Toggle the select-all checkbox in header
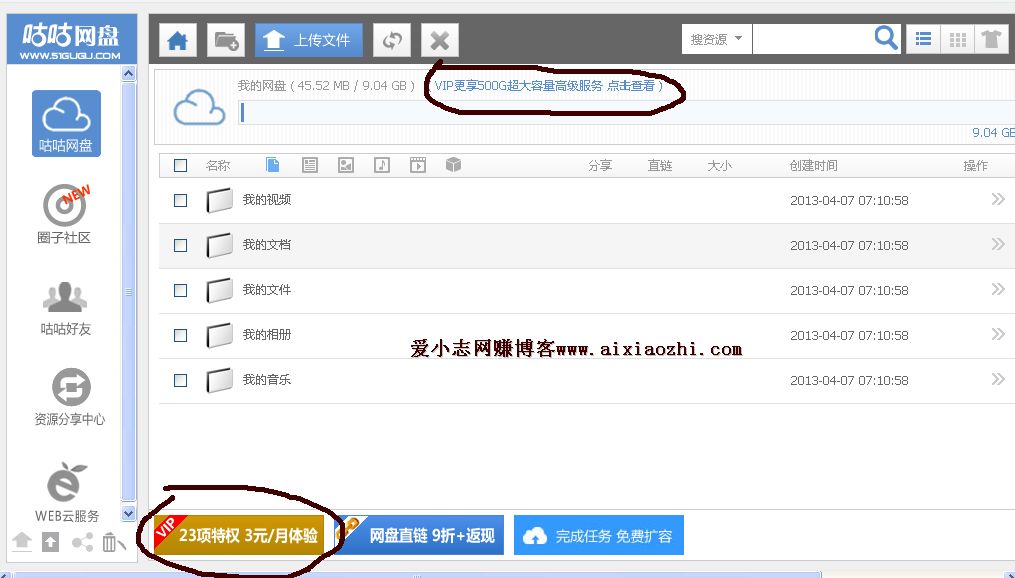1015x578 pixels. pyautogui.click(x=181, y=166)
